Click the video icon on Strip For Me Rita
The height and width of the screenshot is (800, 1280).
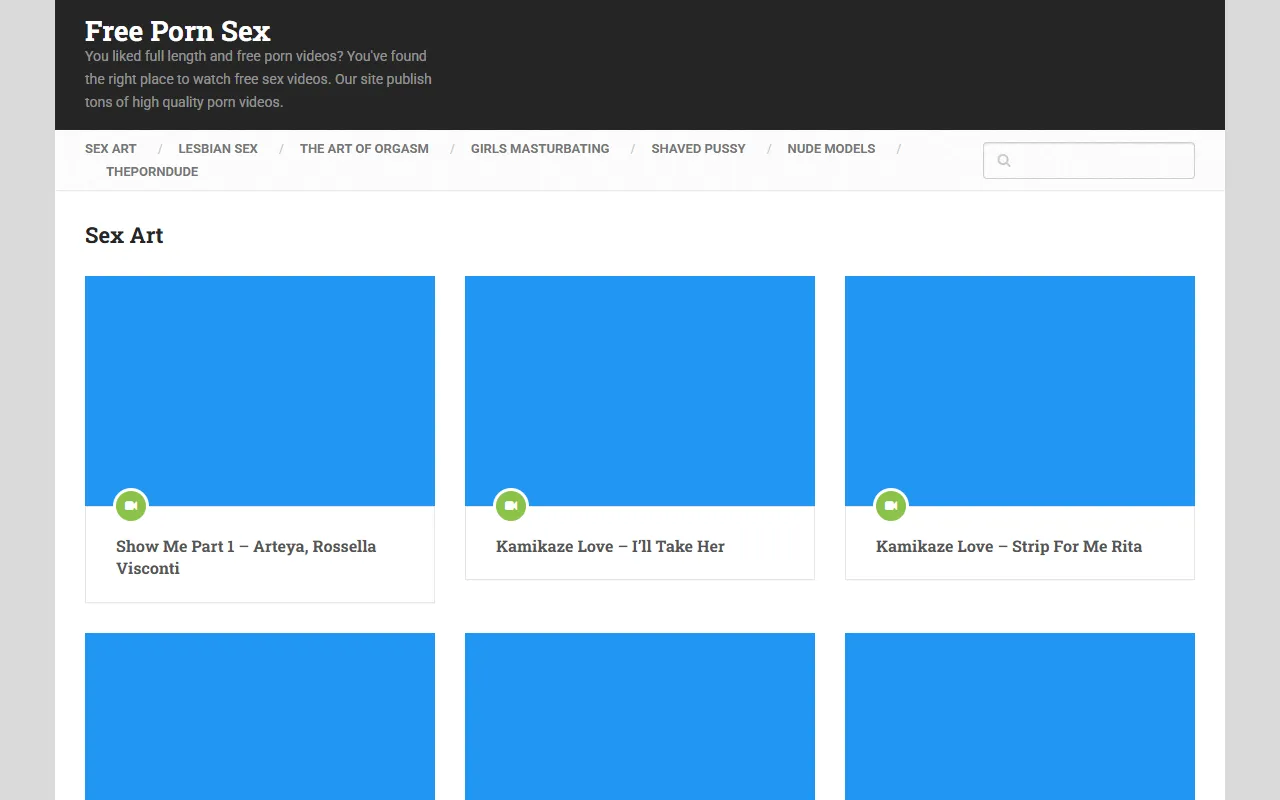tap(891, 506)
